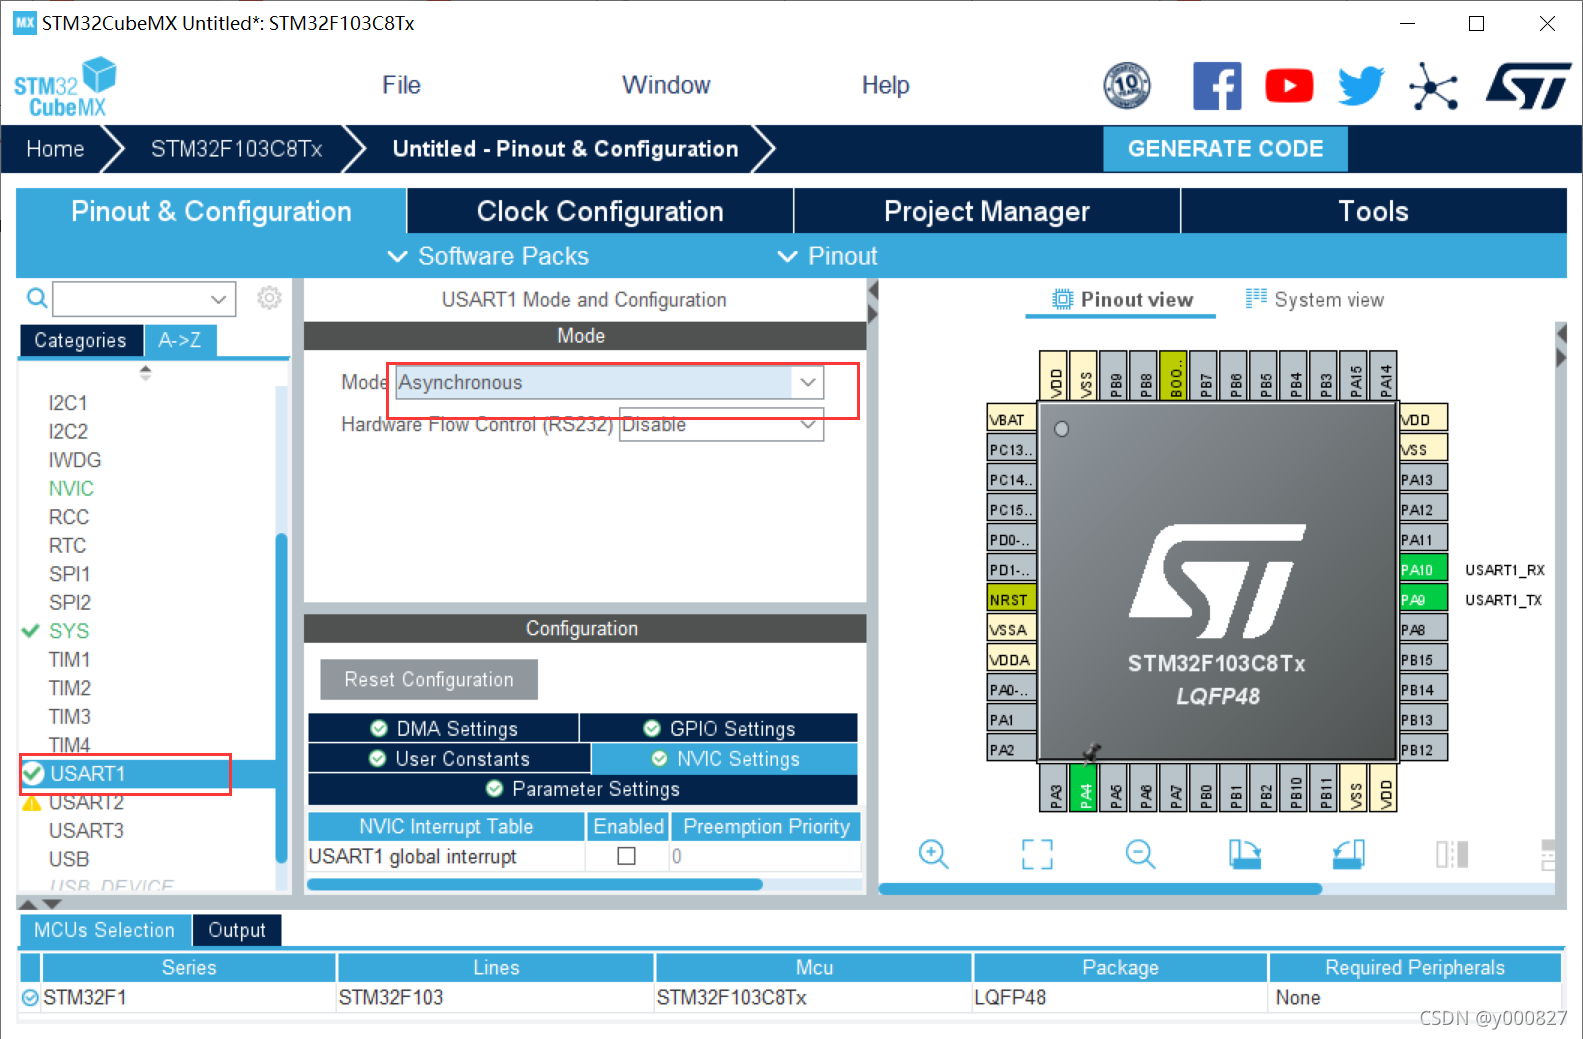The width and height of the screenshot is (1583, 1039).
Task: Select pin PA10 USART1_RX on chip
Action: (1423, 570)
